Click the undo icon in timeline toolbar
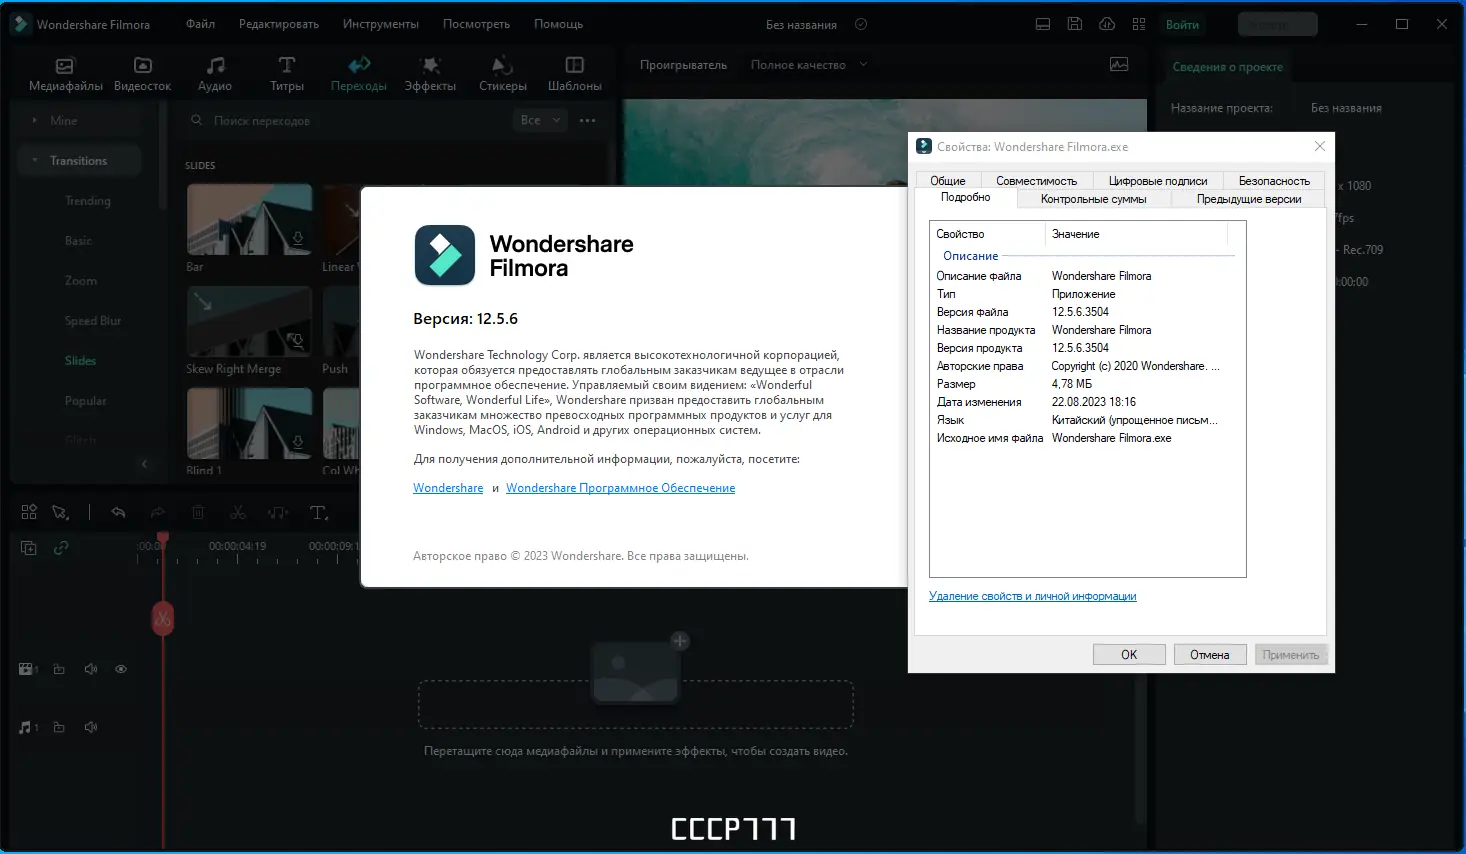 coord(118,512)
